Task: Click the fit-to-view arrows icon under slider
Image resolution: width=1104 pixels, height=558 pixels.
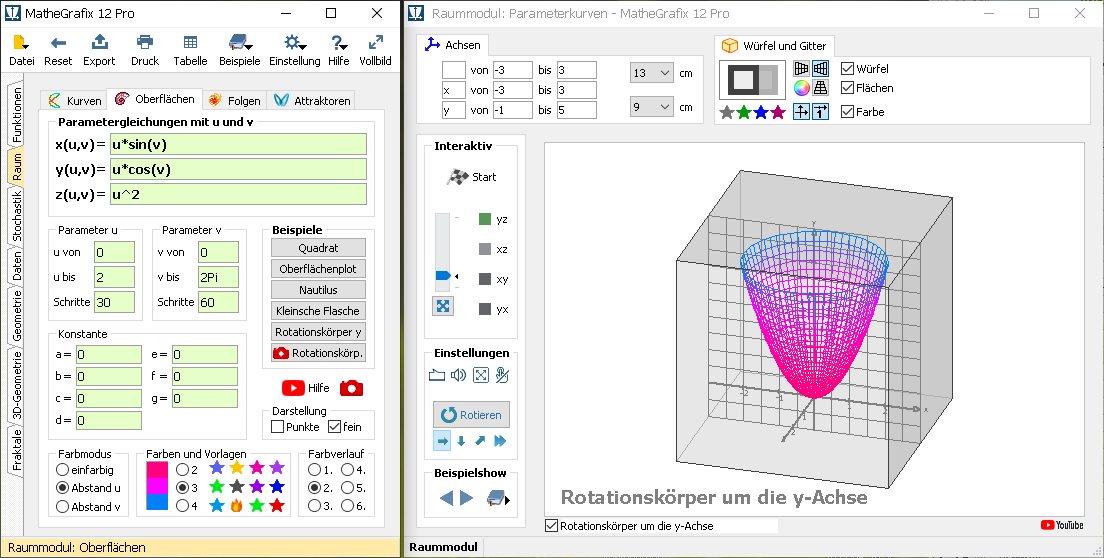Action: pyautogui.click(x=443, y=306)
